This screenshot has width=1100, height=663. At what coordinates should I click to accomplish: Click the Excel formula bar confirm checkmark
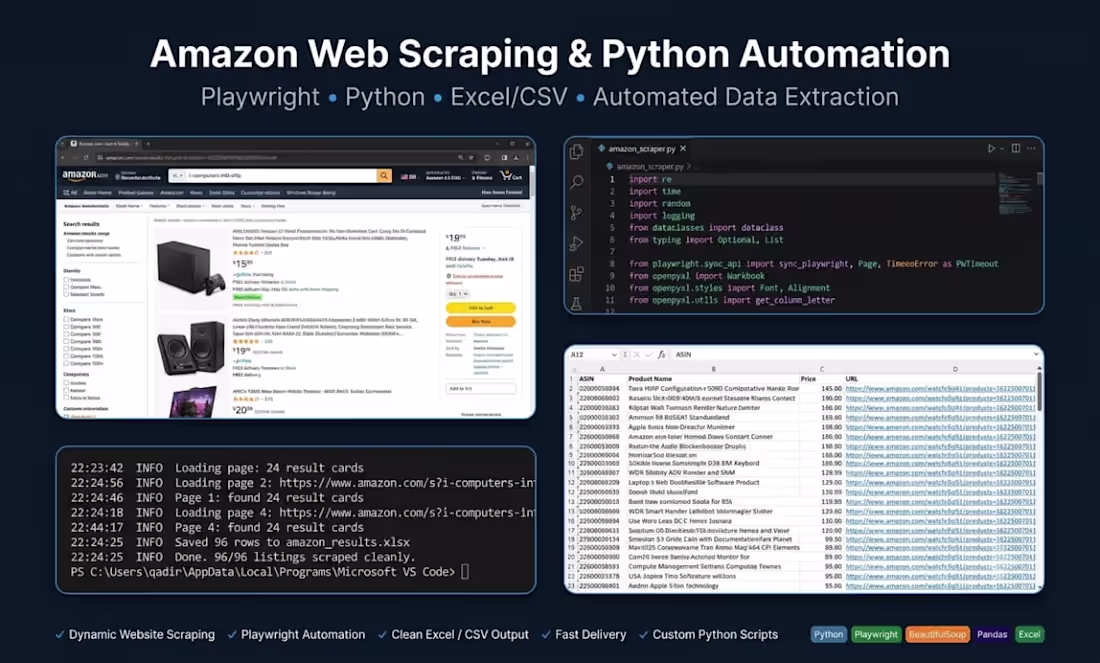click(x=648, y=355)
